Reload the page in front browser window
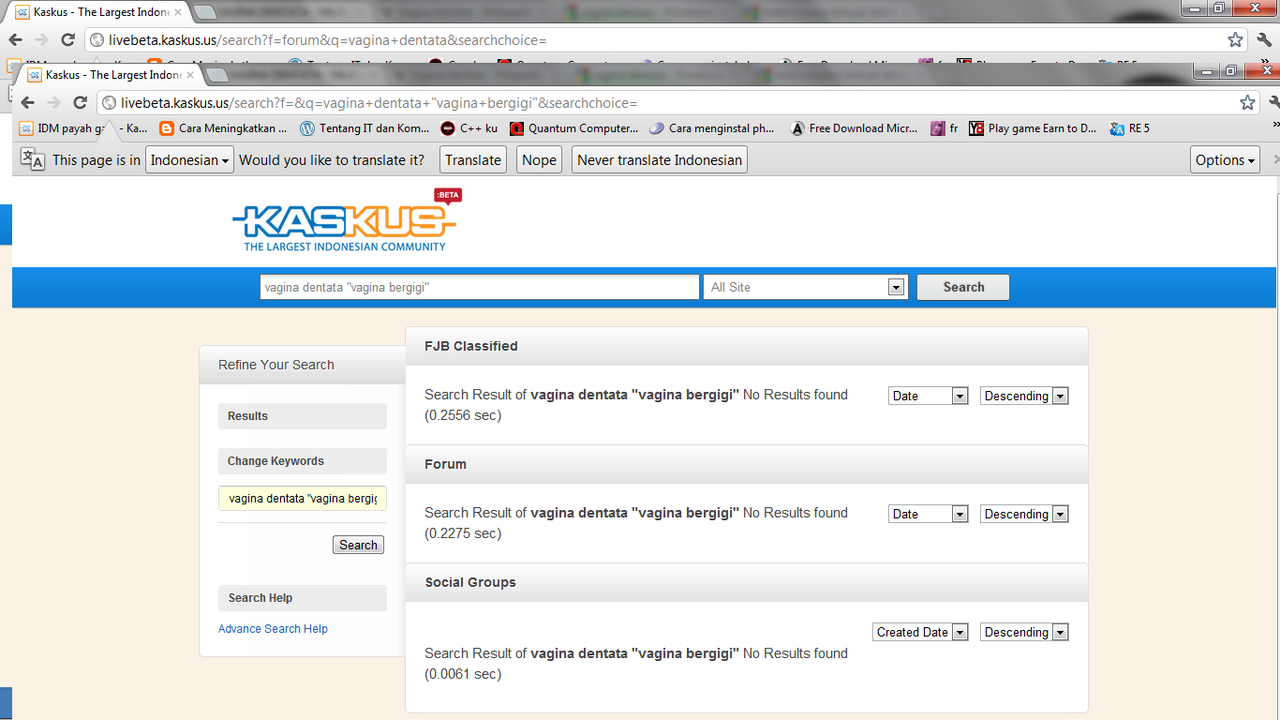 81,102
